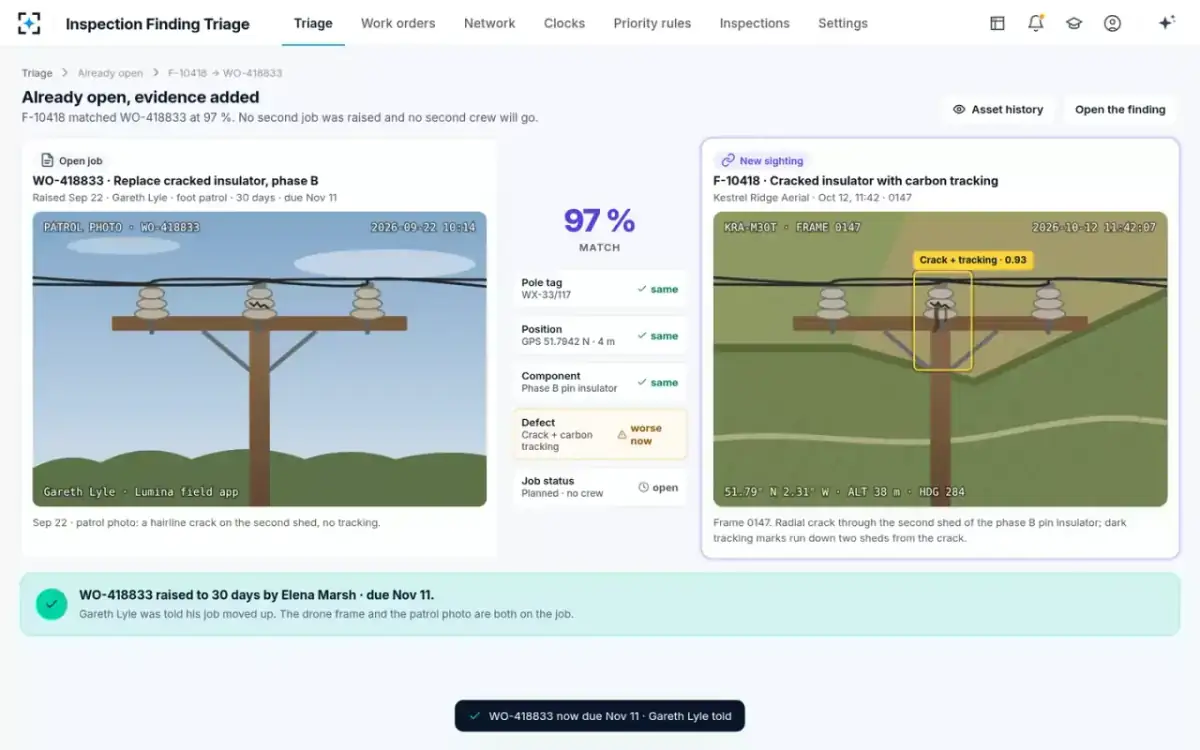
Task: Click the 97 % match score
Action: coord(599,220)
